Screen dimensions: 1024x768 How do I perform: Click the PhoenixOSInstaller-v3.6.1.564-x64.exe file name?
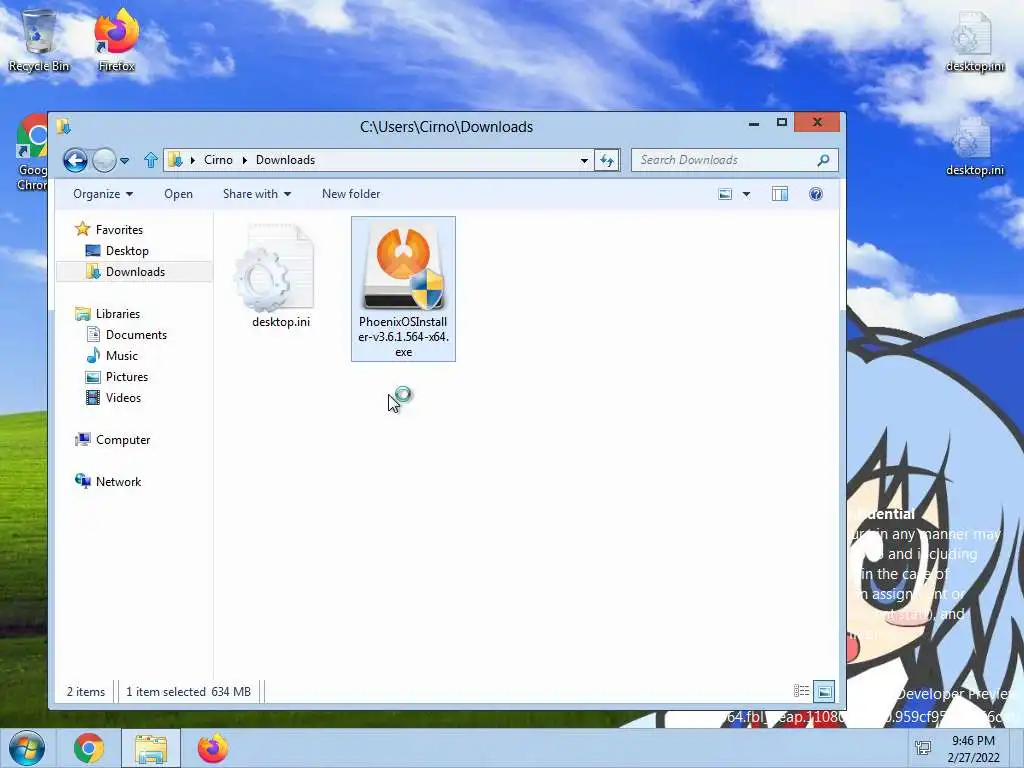(x=404, y=337)
